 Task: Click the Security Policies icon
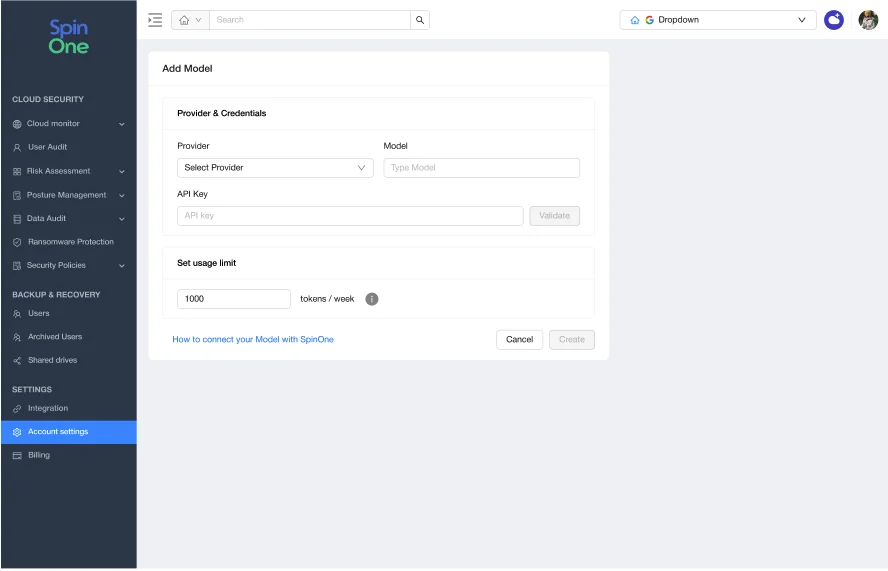[x=17, y=266]
